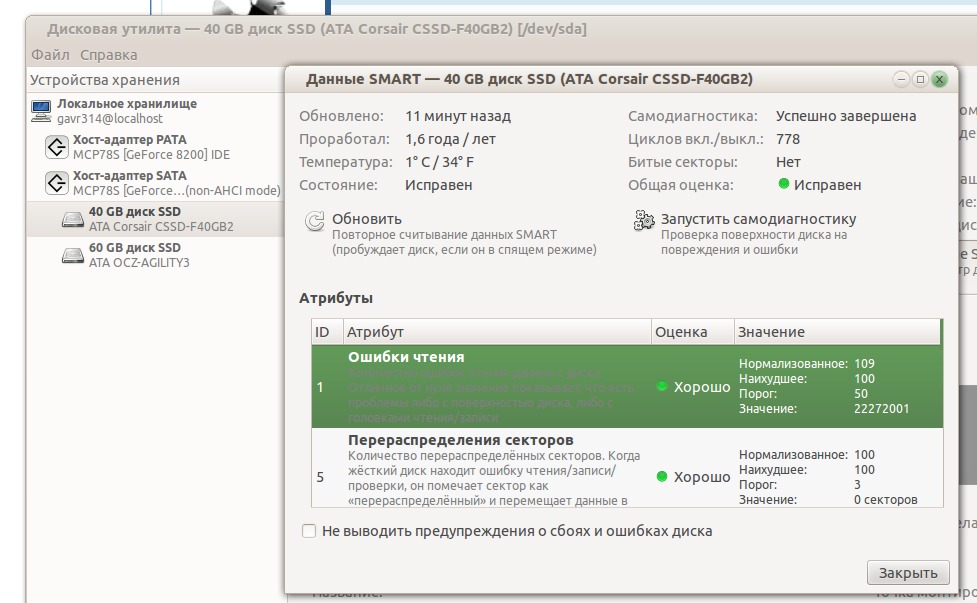Click green status dot in Ошибки чтения row
Screen dimensions: 977x603
coord(662,386)
